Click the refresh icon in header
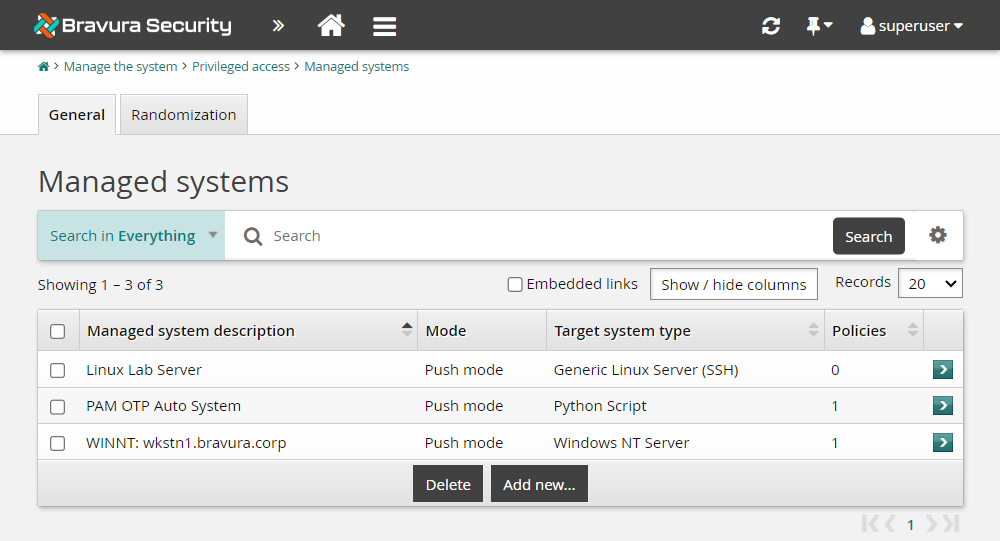This screenshot has height=541, width=1000. point(770,26)
